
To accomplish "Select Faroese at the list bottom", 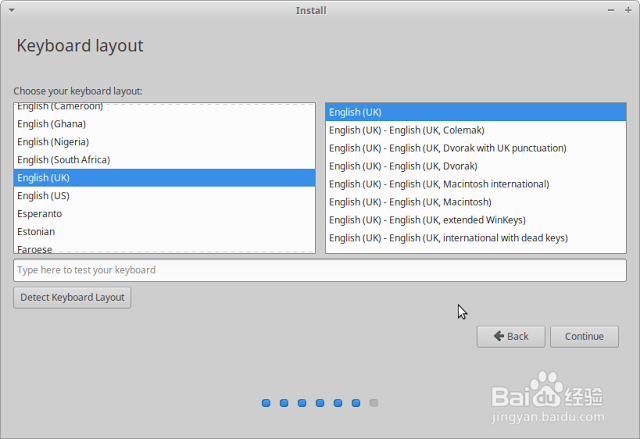I will 164,248.
